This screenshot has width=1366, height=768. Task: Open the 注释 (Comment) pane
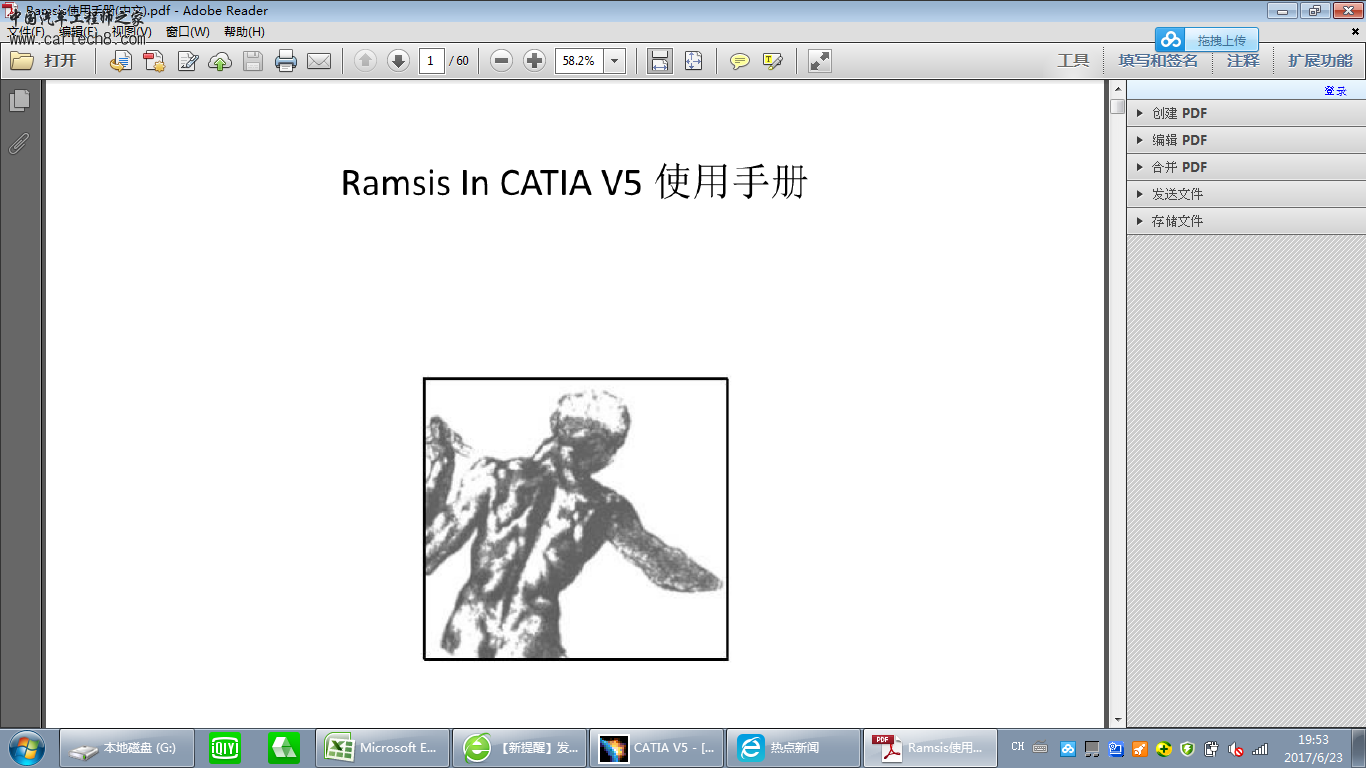[1243, 61]
